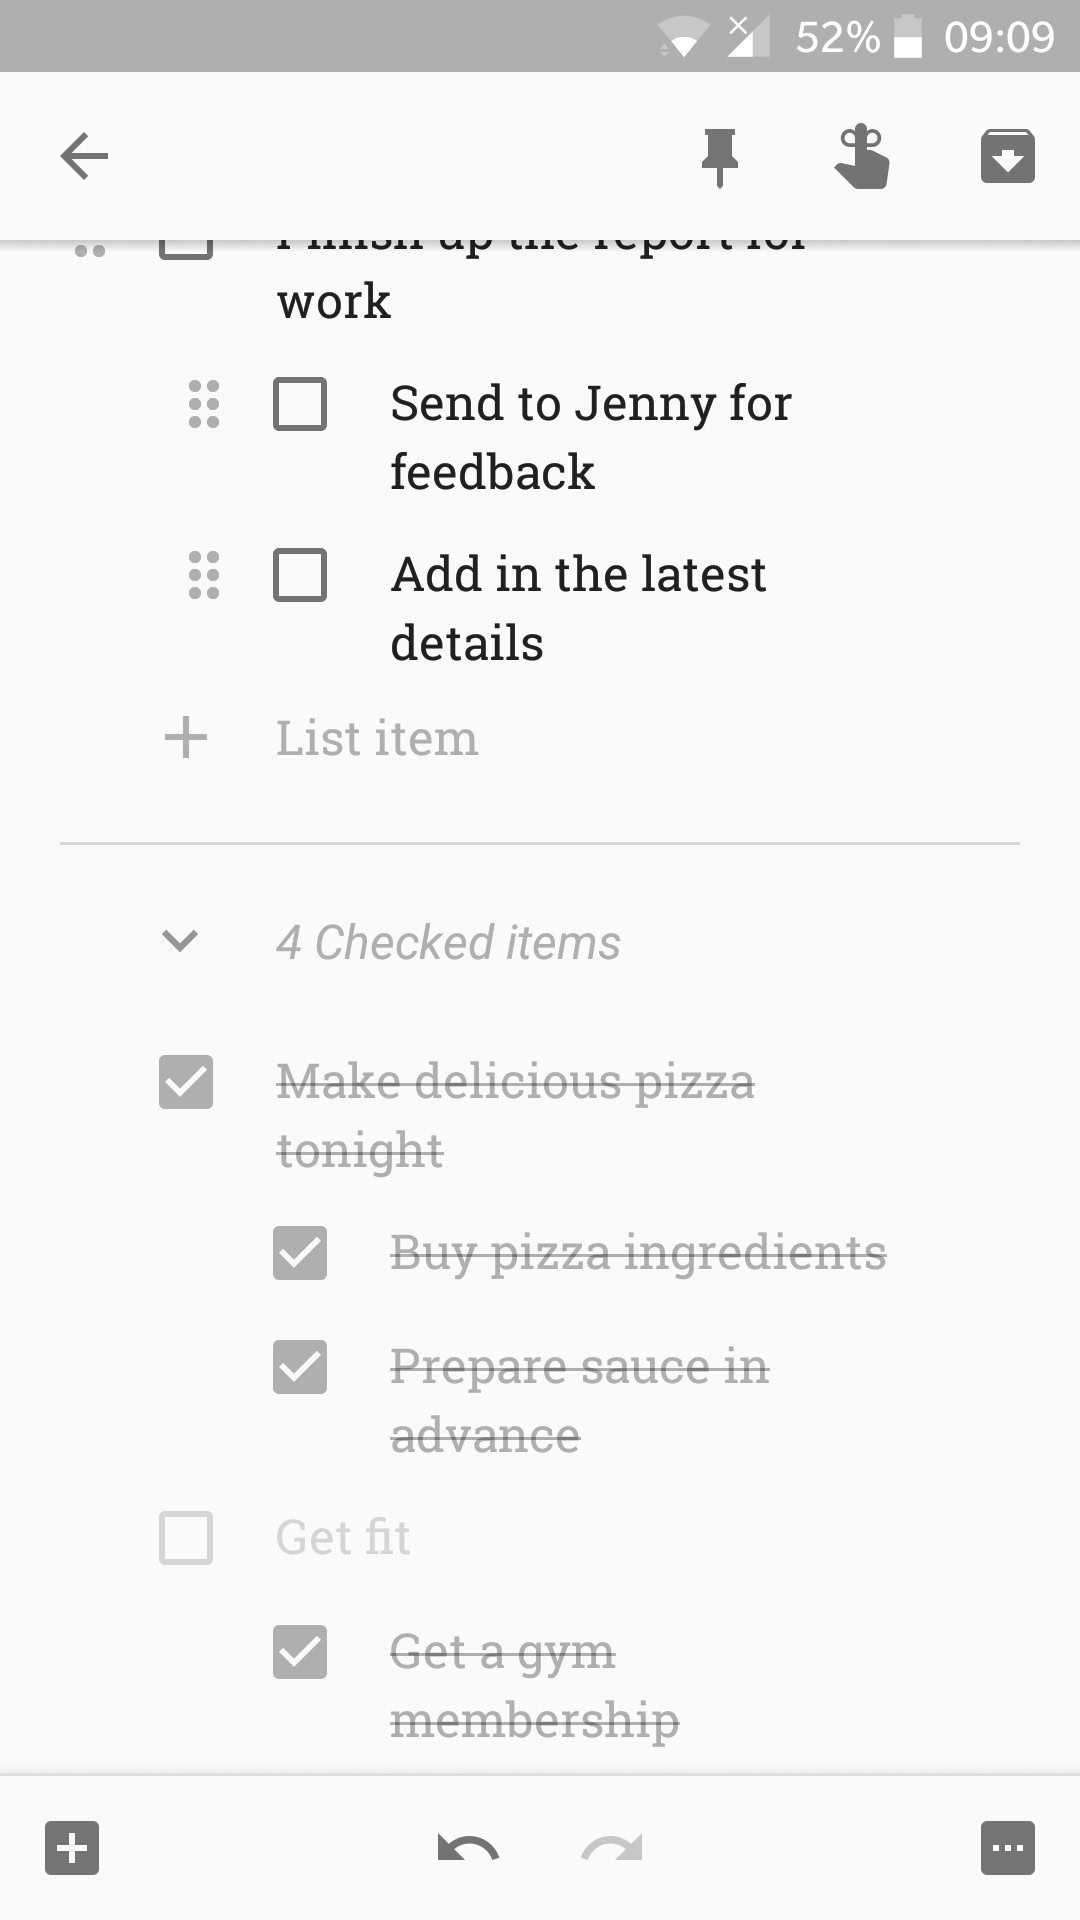Check the Send to Jenny for feedback box

pyautogui.click(x=300, y=404)
